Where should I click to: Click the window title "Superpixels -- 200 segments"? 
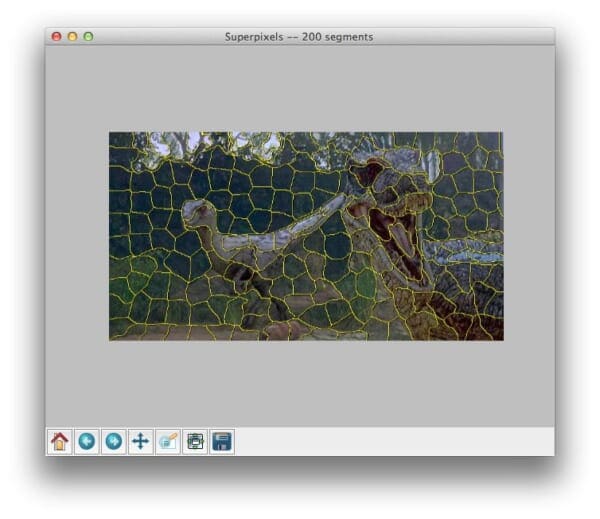300,37
